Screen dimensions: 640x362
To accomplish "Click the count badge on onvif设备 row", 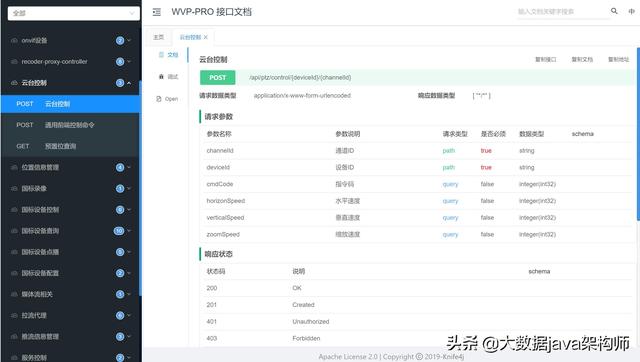I will pyautogui.click(x=120, y=40).
